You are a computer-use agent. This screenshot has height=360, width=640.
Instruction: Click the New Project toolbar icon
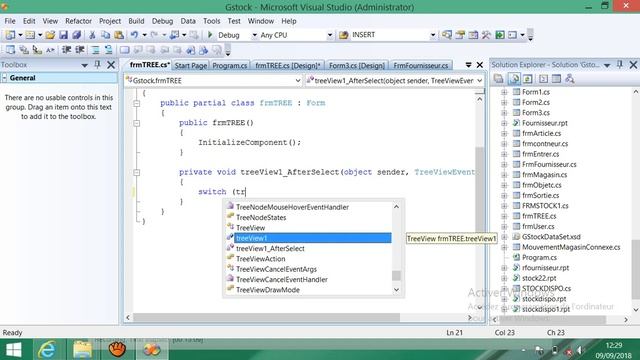(x=10, y=35)
